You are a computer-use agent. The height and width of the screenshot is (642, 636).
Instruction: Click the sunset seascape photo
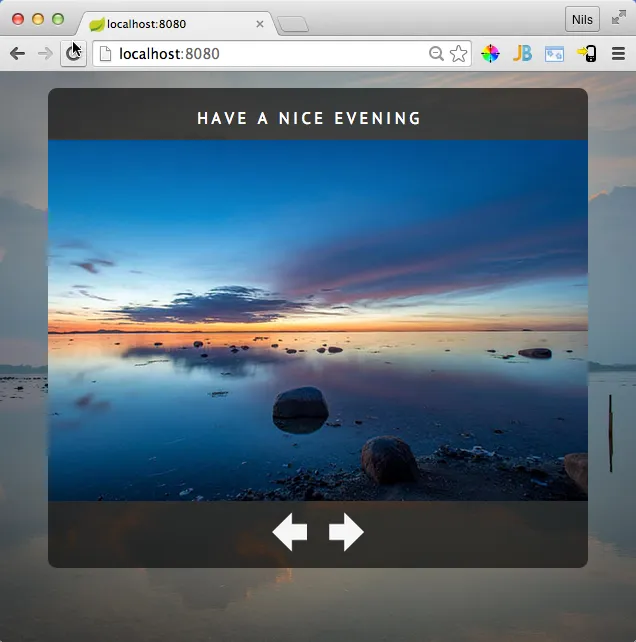tap(318, 320)
